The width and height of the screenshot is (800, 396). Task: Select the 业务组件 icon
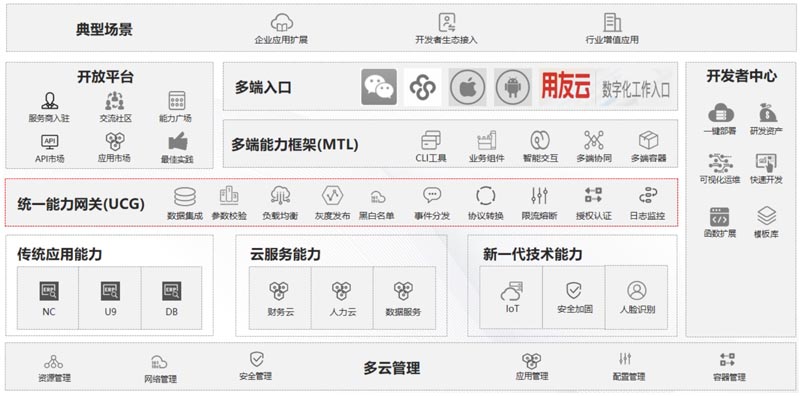point(486,140)
